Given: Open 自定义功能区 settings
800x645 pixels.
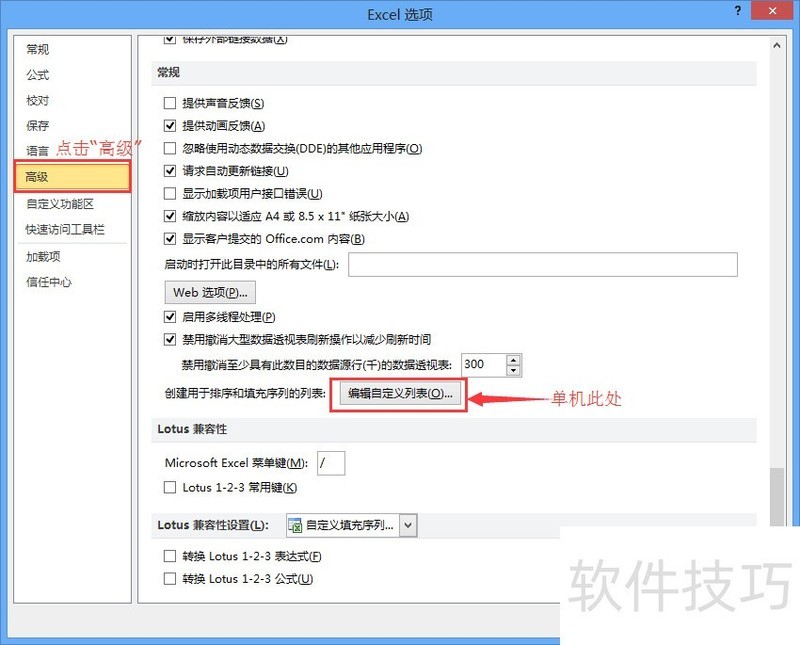Looking at the screenshot, I should click(x=60, y=203).
